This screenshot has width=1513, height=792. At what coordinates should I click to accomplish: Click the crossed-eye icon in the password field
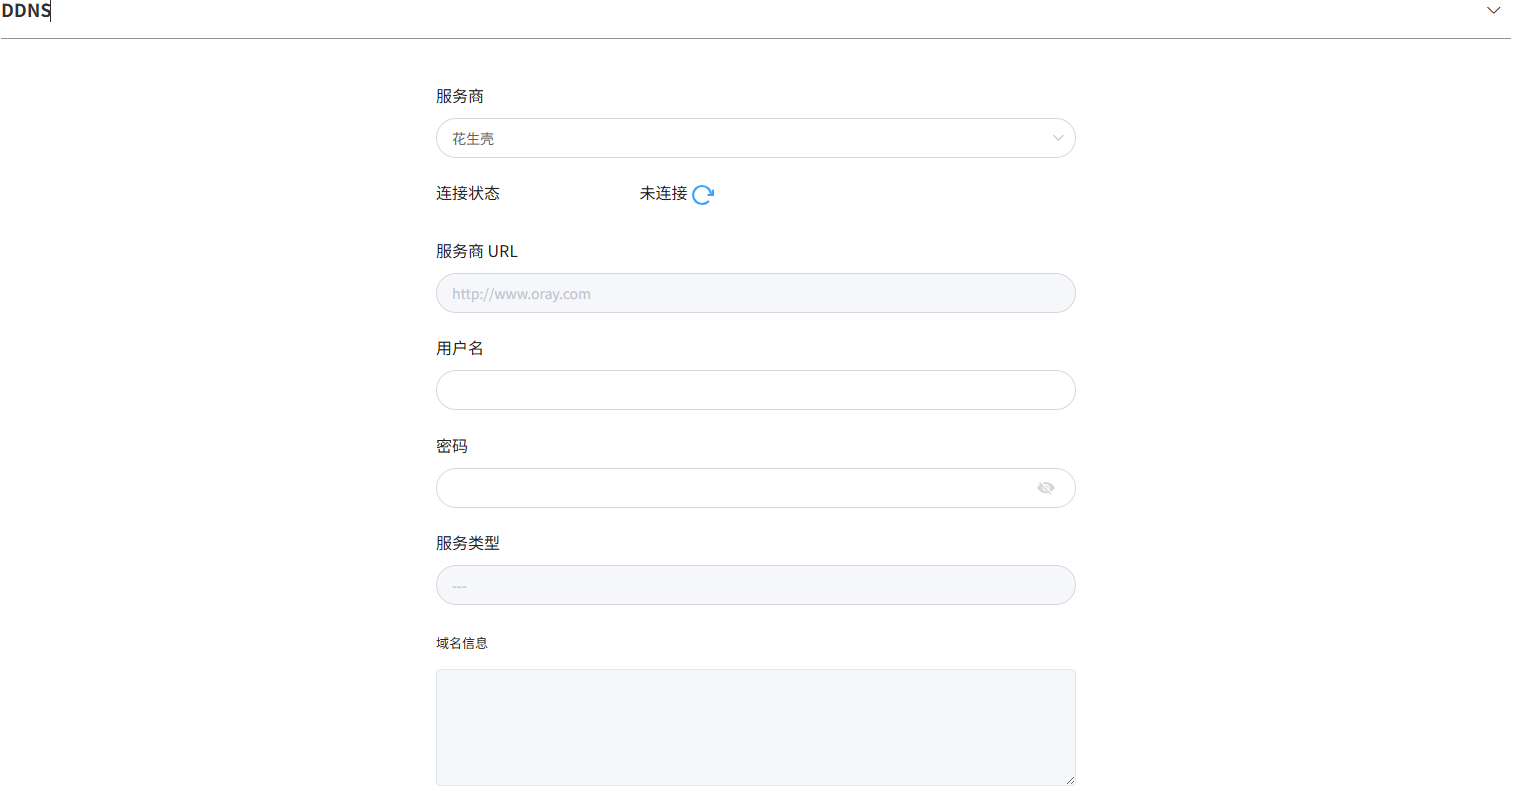coord(1046,487)
